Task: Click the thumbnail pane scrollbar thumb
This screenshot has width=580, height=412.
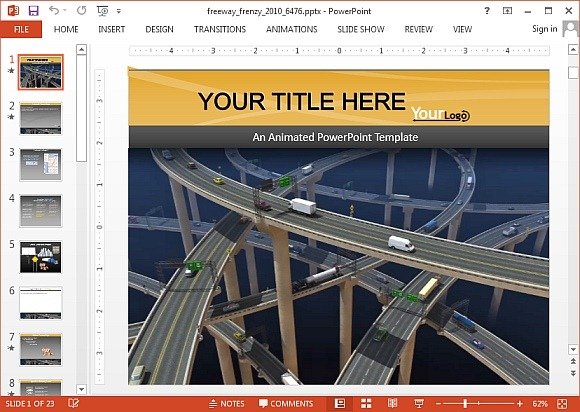Action: [x=81, y=109]
